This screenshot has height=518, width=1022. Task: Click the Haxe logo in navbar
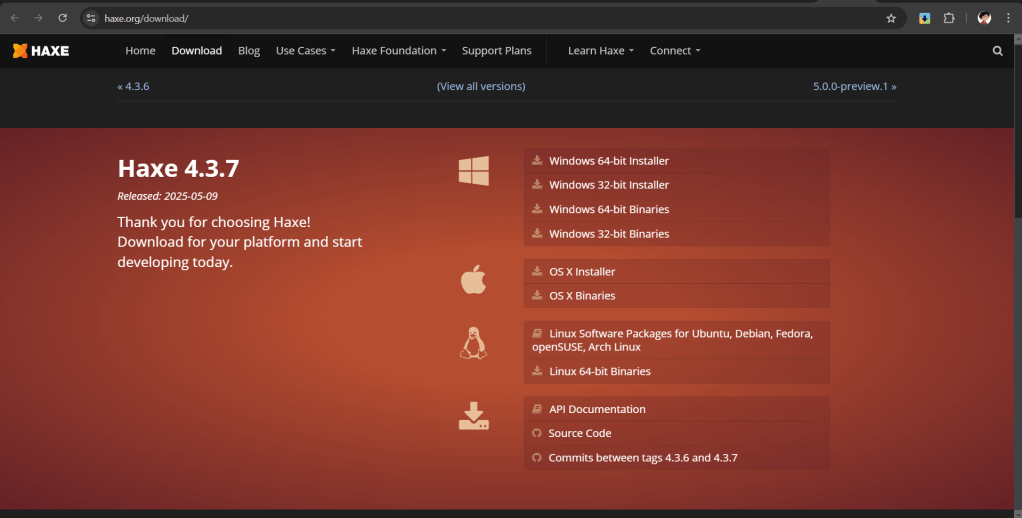[x=41, y=51]
